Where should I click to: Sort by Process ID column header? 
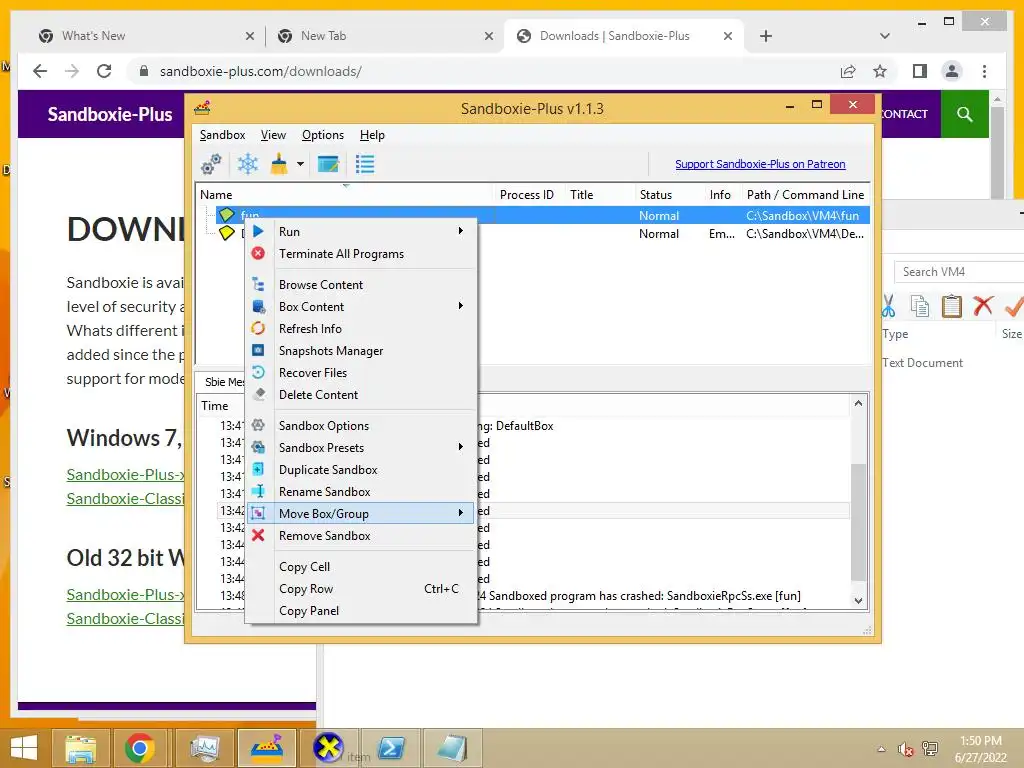(x=526, y=195)
